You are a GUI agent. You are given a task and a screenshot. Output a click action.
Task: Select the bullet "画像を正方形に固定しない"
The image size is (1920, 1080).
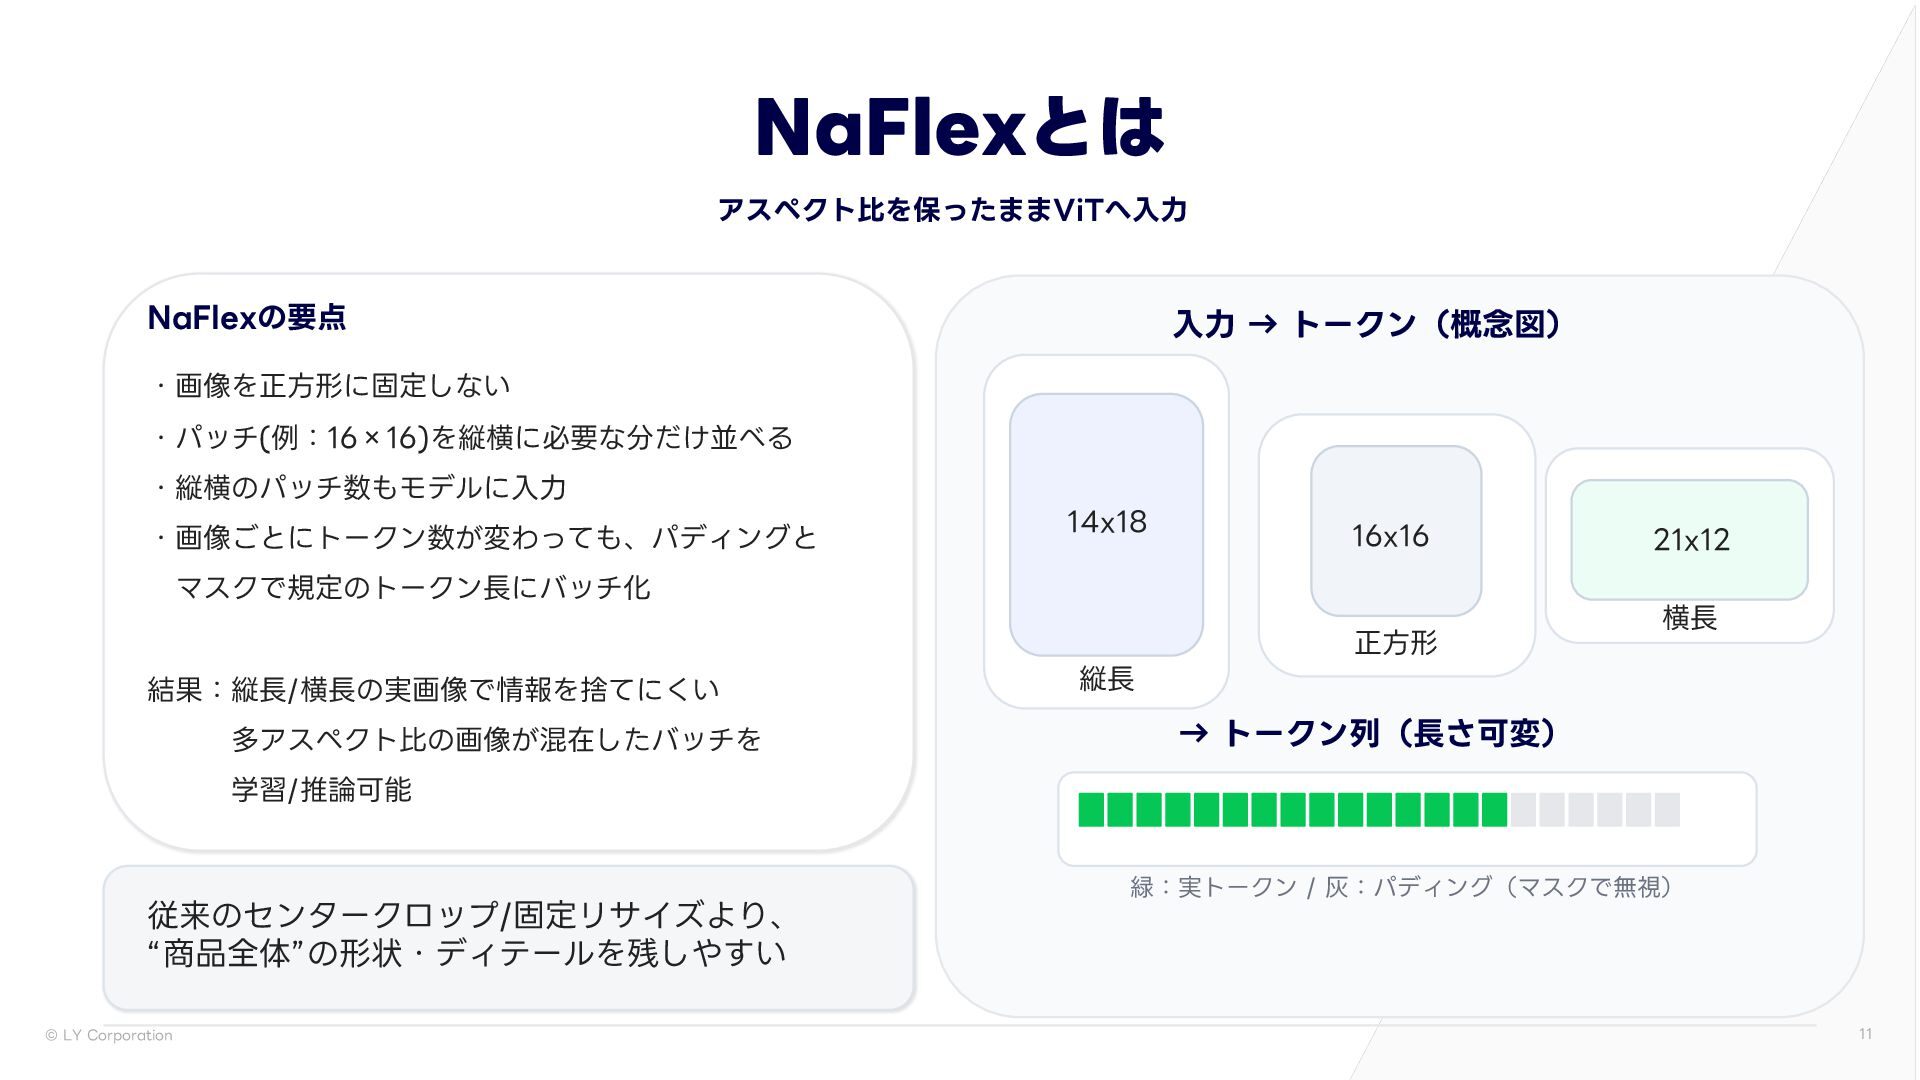342,386
